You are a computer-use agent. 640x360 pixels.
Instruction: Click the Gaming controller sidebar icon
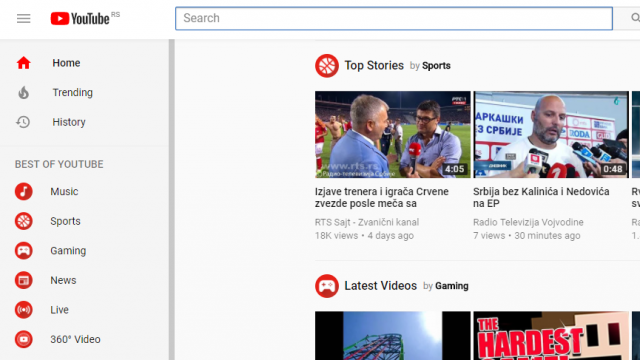coord(24,251)
